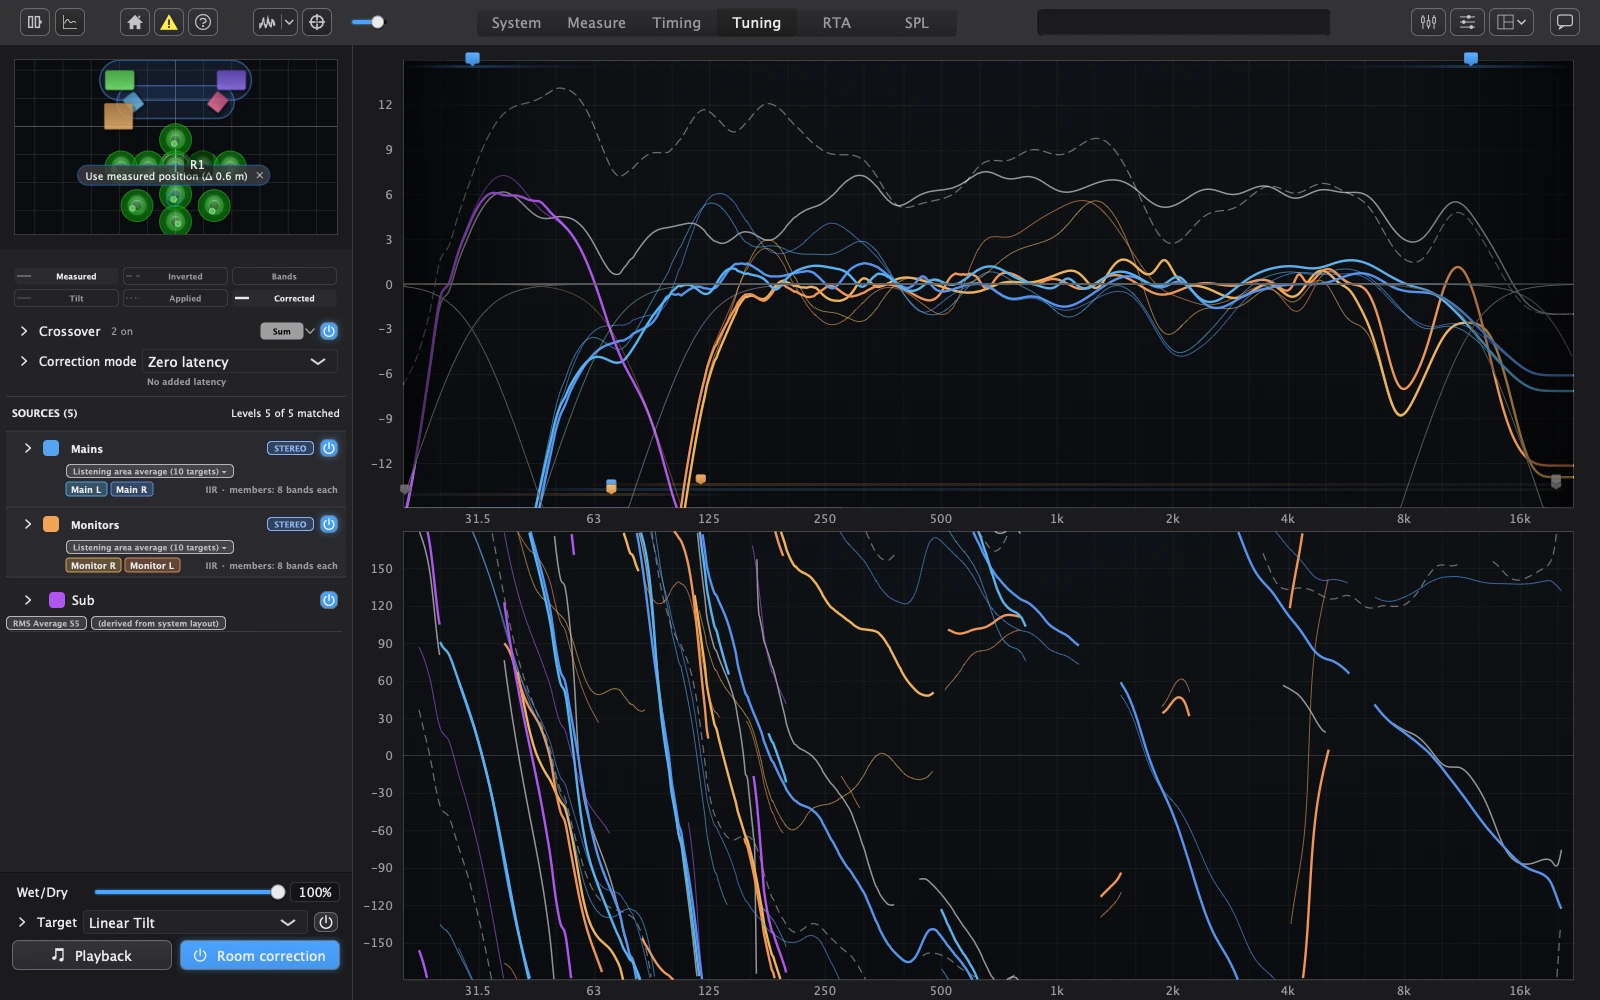Select the green speaker rectangle in layout
Viewport: 1600px width, 1000px height.
[x=120, y=80]
